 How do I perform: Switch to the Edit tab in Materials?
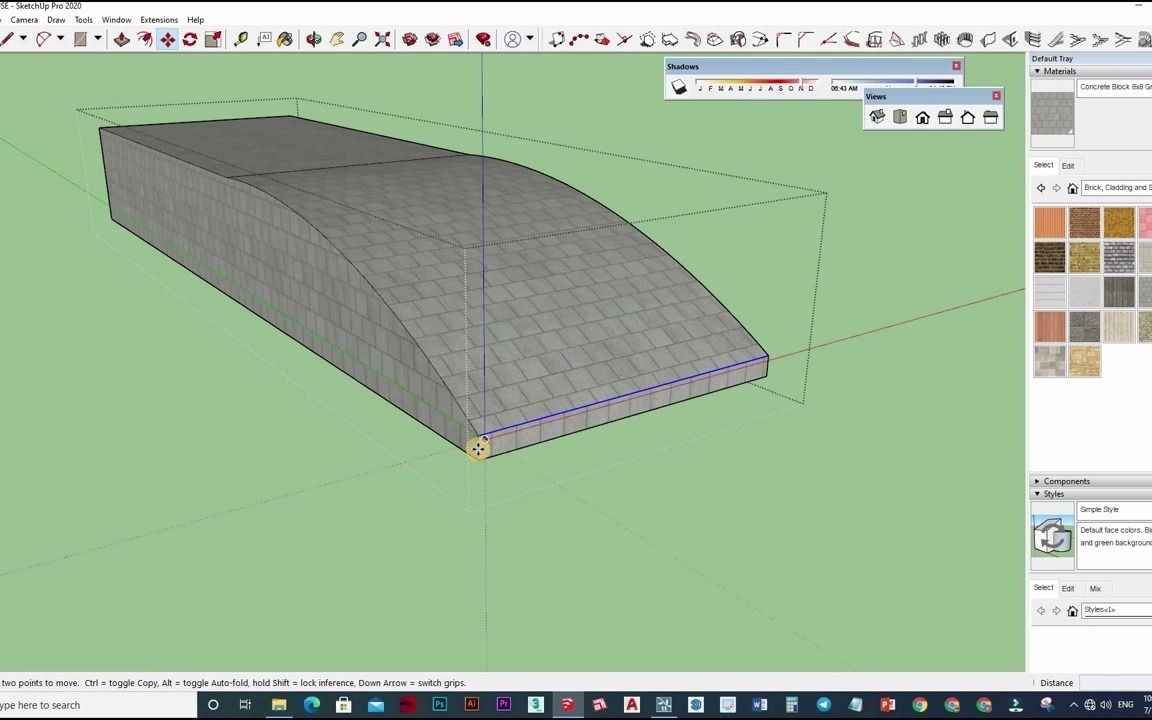(x=1068, y=165)
